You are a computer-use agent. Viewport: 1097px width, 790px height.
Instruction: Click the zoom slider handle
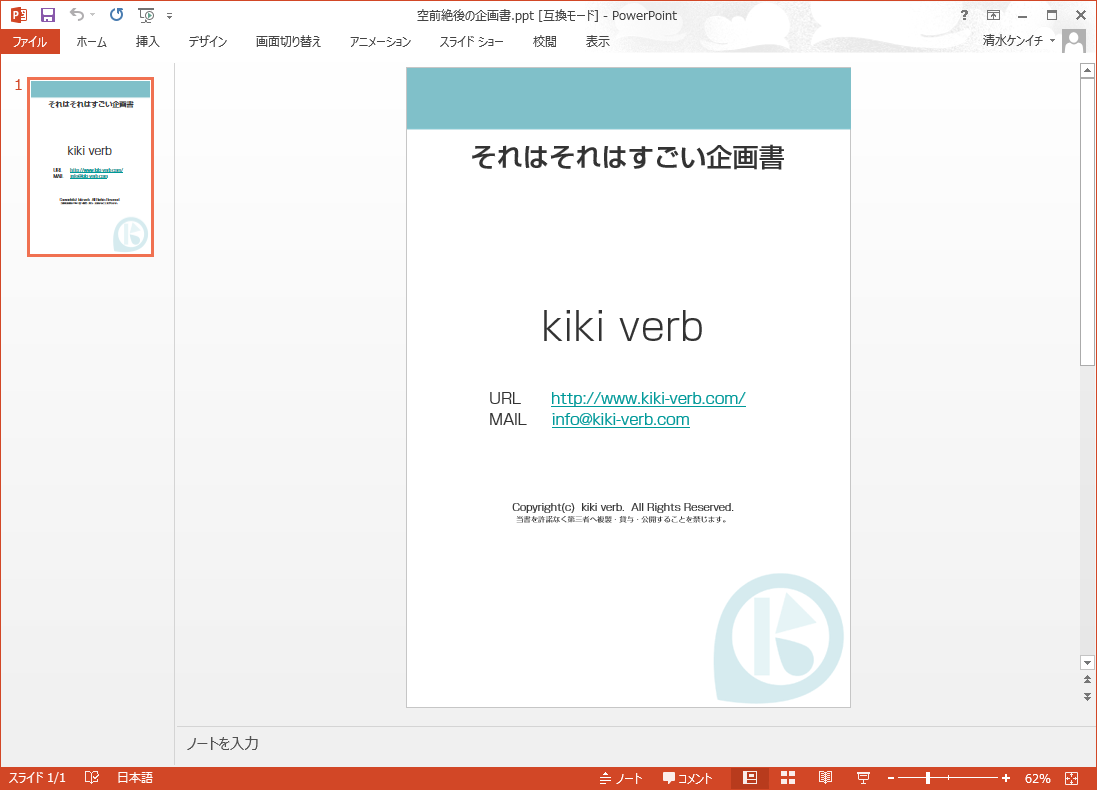pos(928,778)
